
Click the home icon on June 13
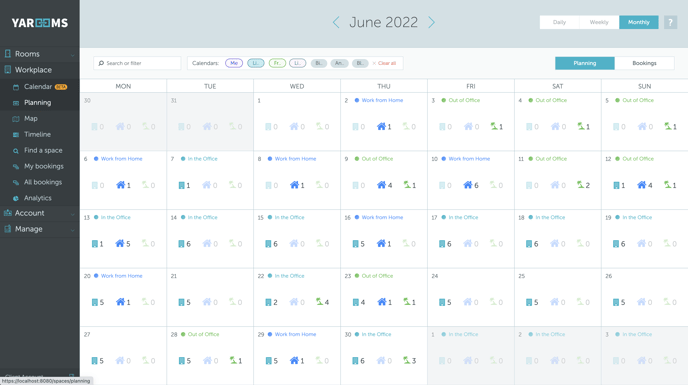[x=120, y=244]
